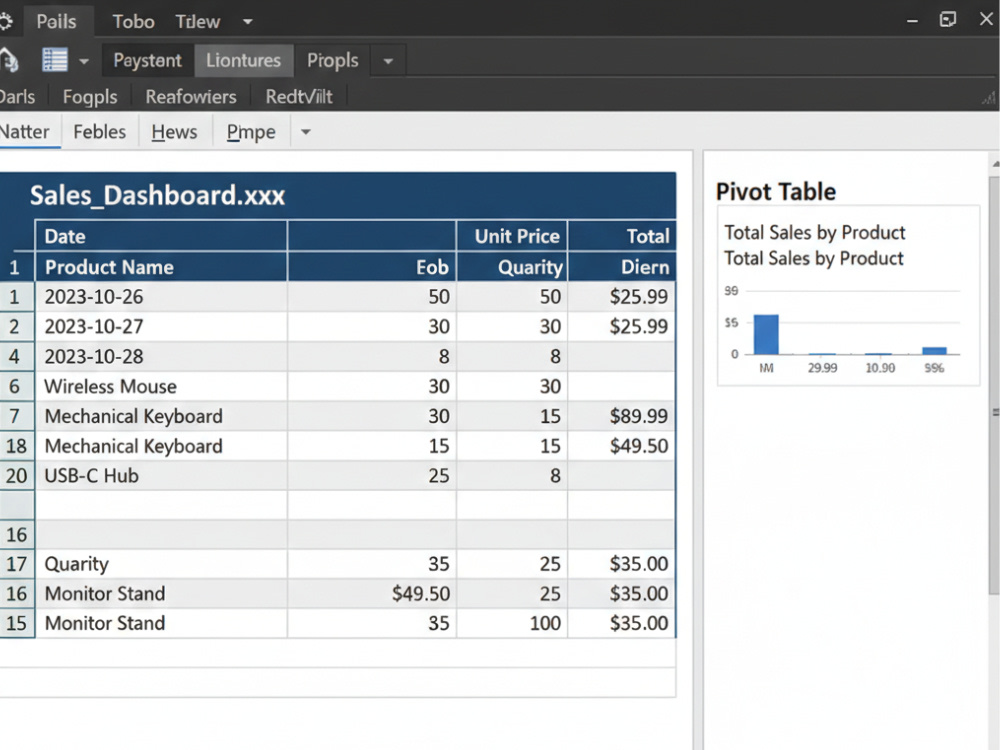Image resolution: width=1000 pixels, height=750 pixels.
Task: Click the RedtViilt toolbar item
Action: [299, 96]
